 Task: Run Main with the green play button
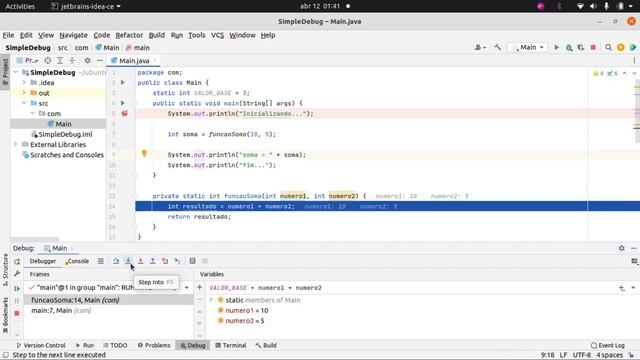(x=556, y=48)
